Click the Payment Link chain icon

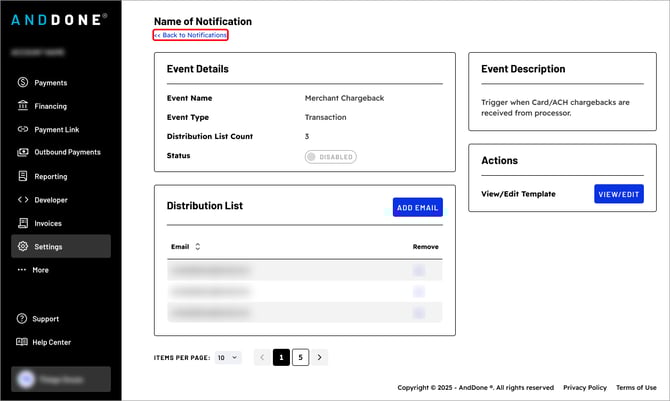pyautogui.click(x=23, y=129)
